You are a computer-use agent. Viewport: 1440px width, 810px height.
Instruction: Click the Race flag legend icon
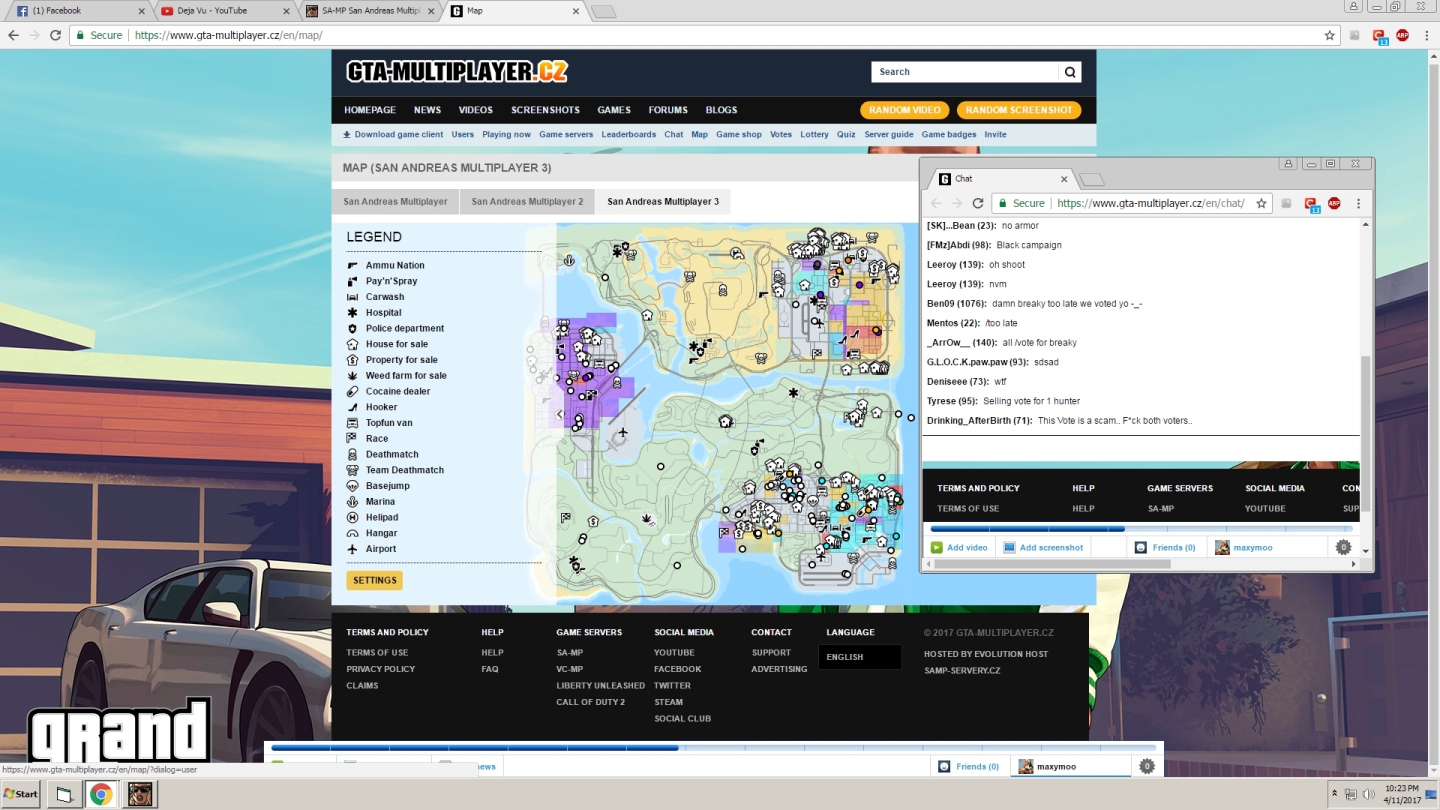352,439
